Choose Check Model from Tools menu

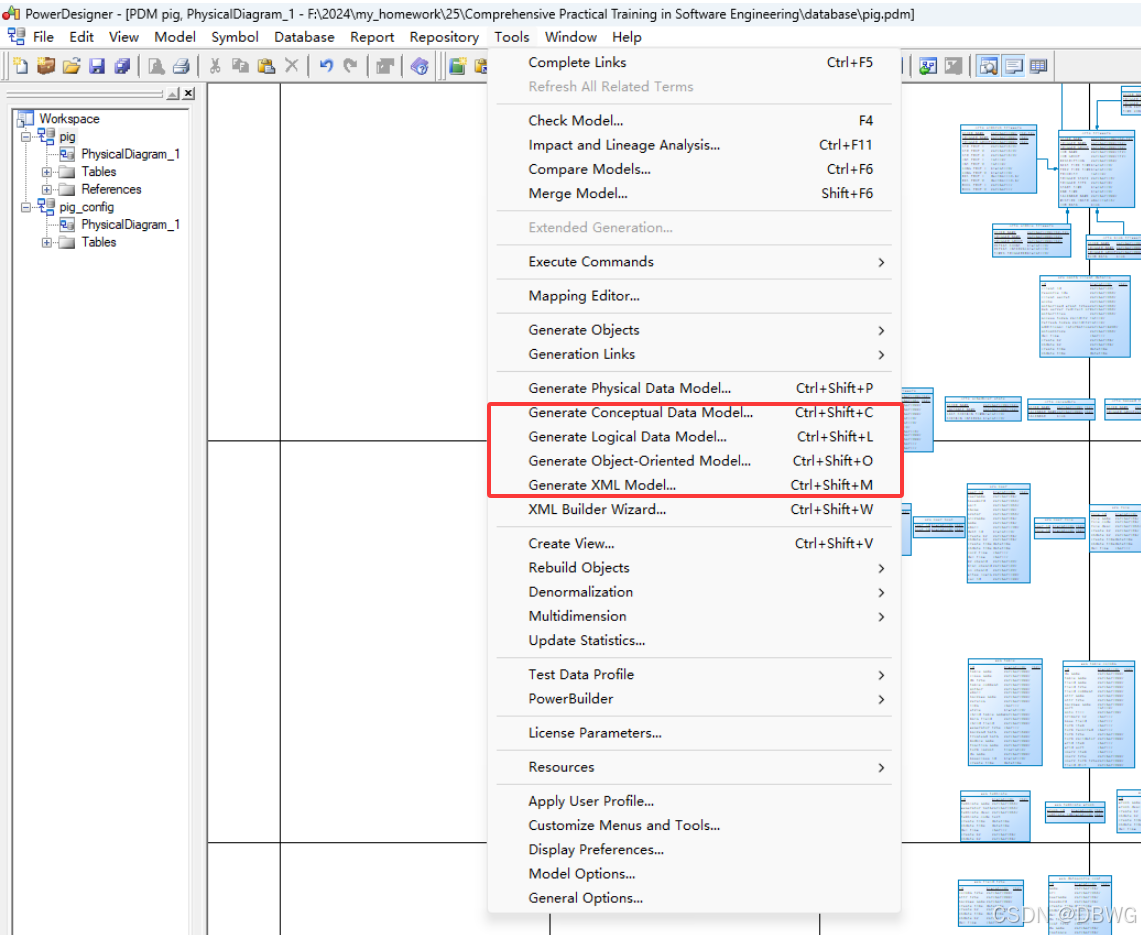[693, 121]
